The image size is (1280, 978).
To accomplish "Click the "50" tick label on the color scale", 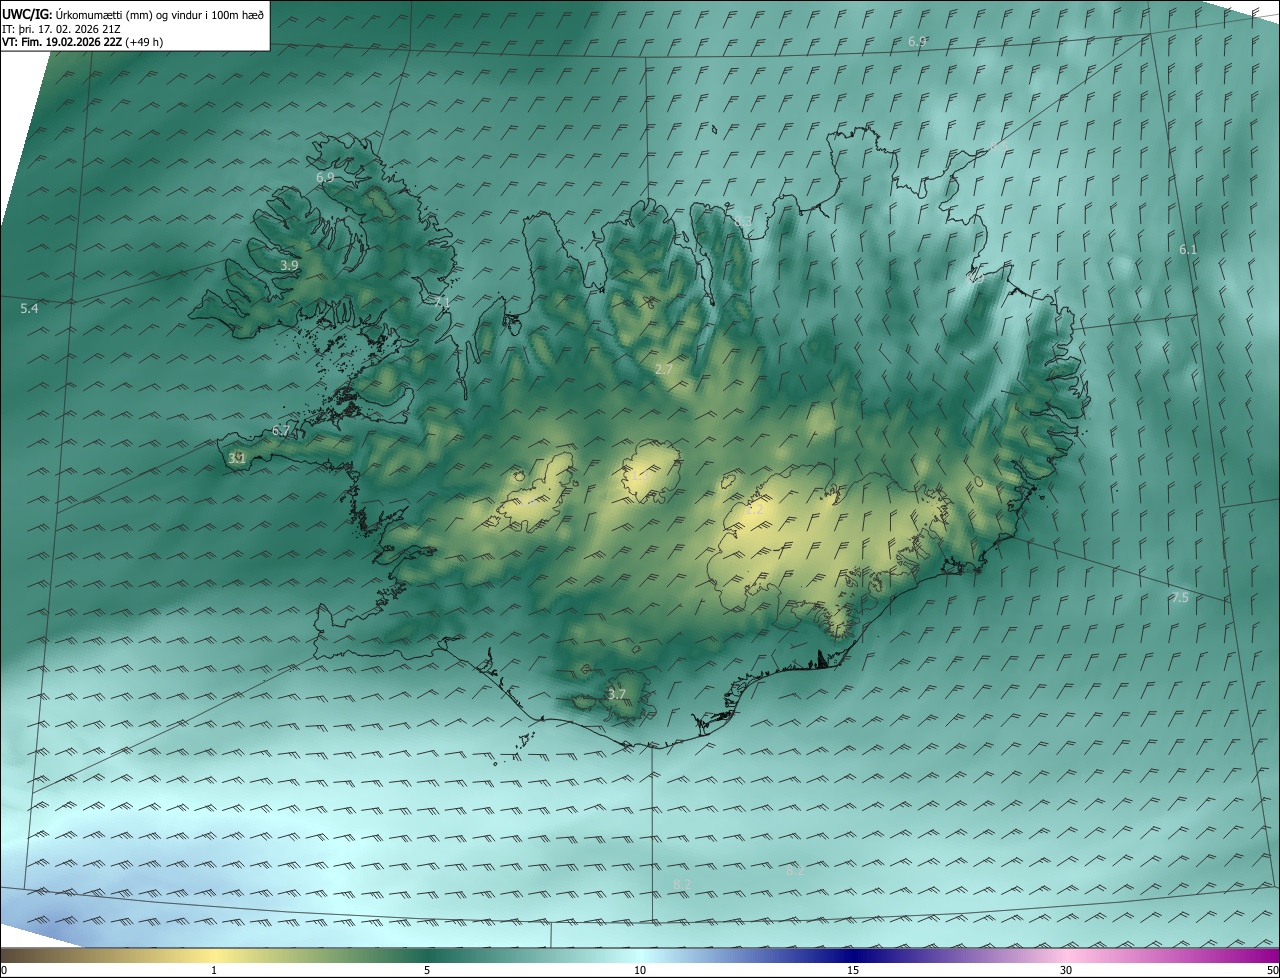I will point(1272,970).
